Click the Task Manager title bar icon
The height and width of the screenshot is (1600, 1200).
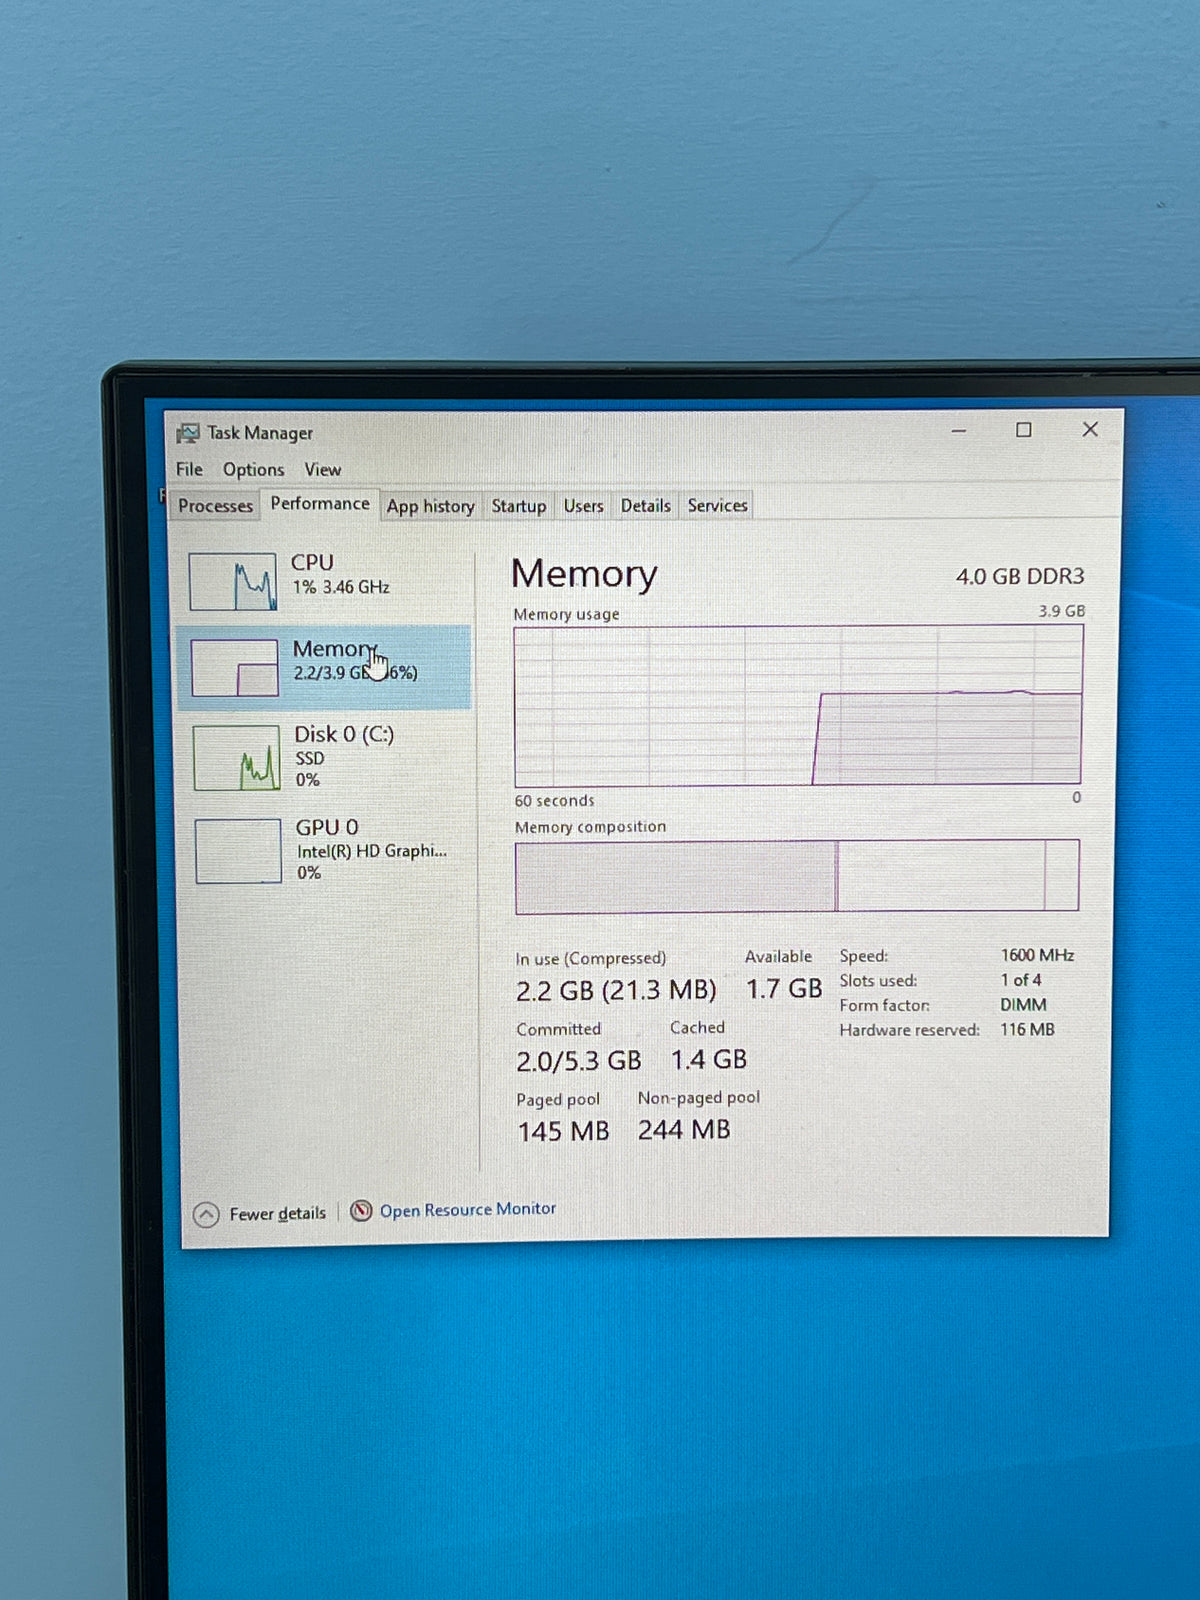(187, 433)
